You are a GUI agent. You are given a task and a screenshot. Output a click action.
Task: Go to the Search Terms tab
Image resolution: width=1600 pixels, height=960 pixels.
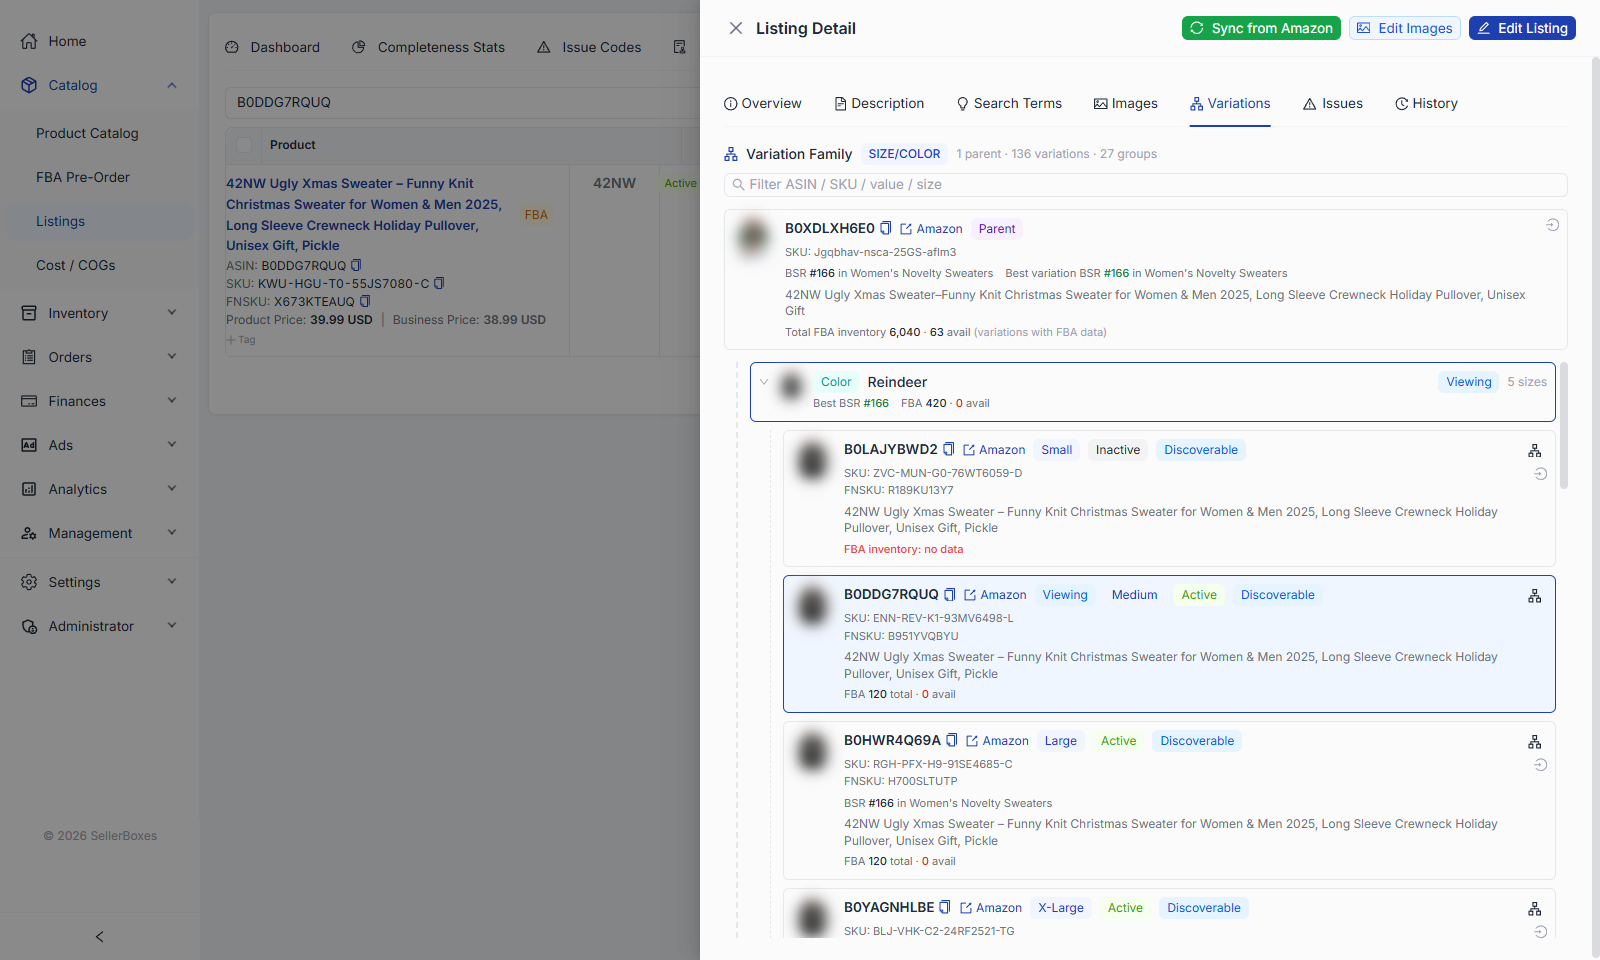1009,103
